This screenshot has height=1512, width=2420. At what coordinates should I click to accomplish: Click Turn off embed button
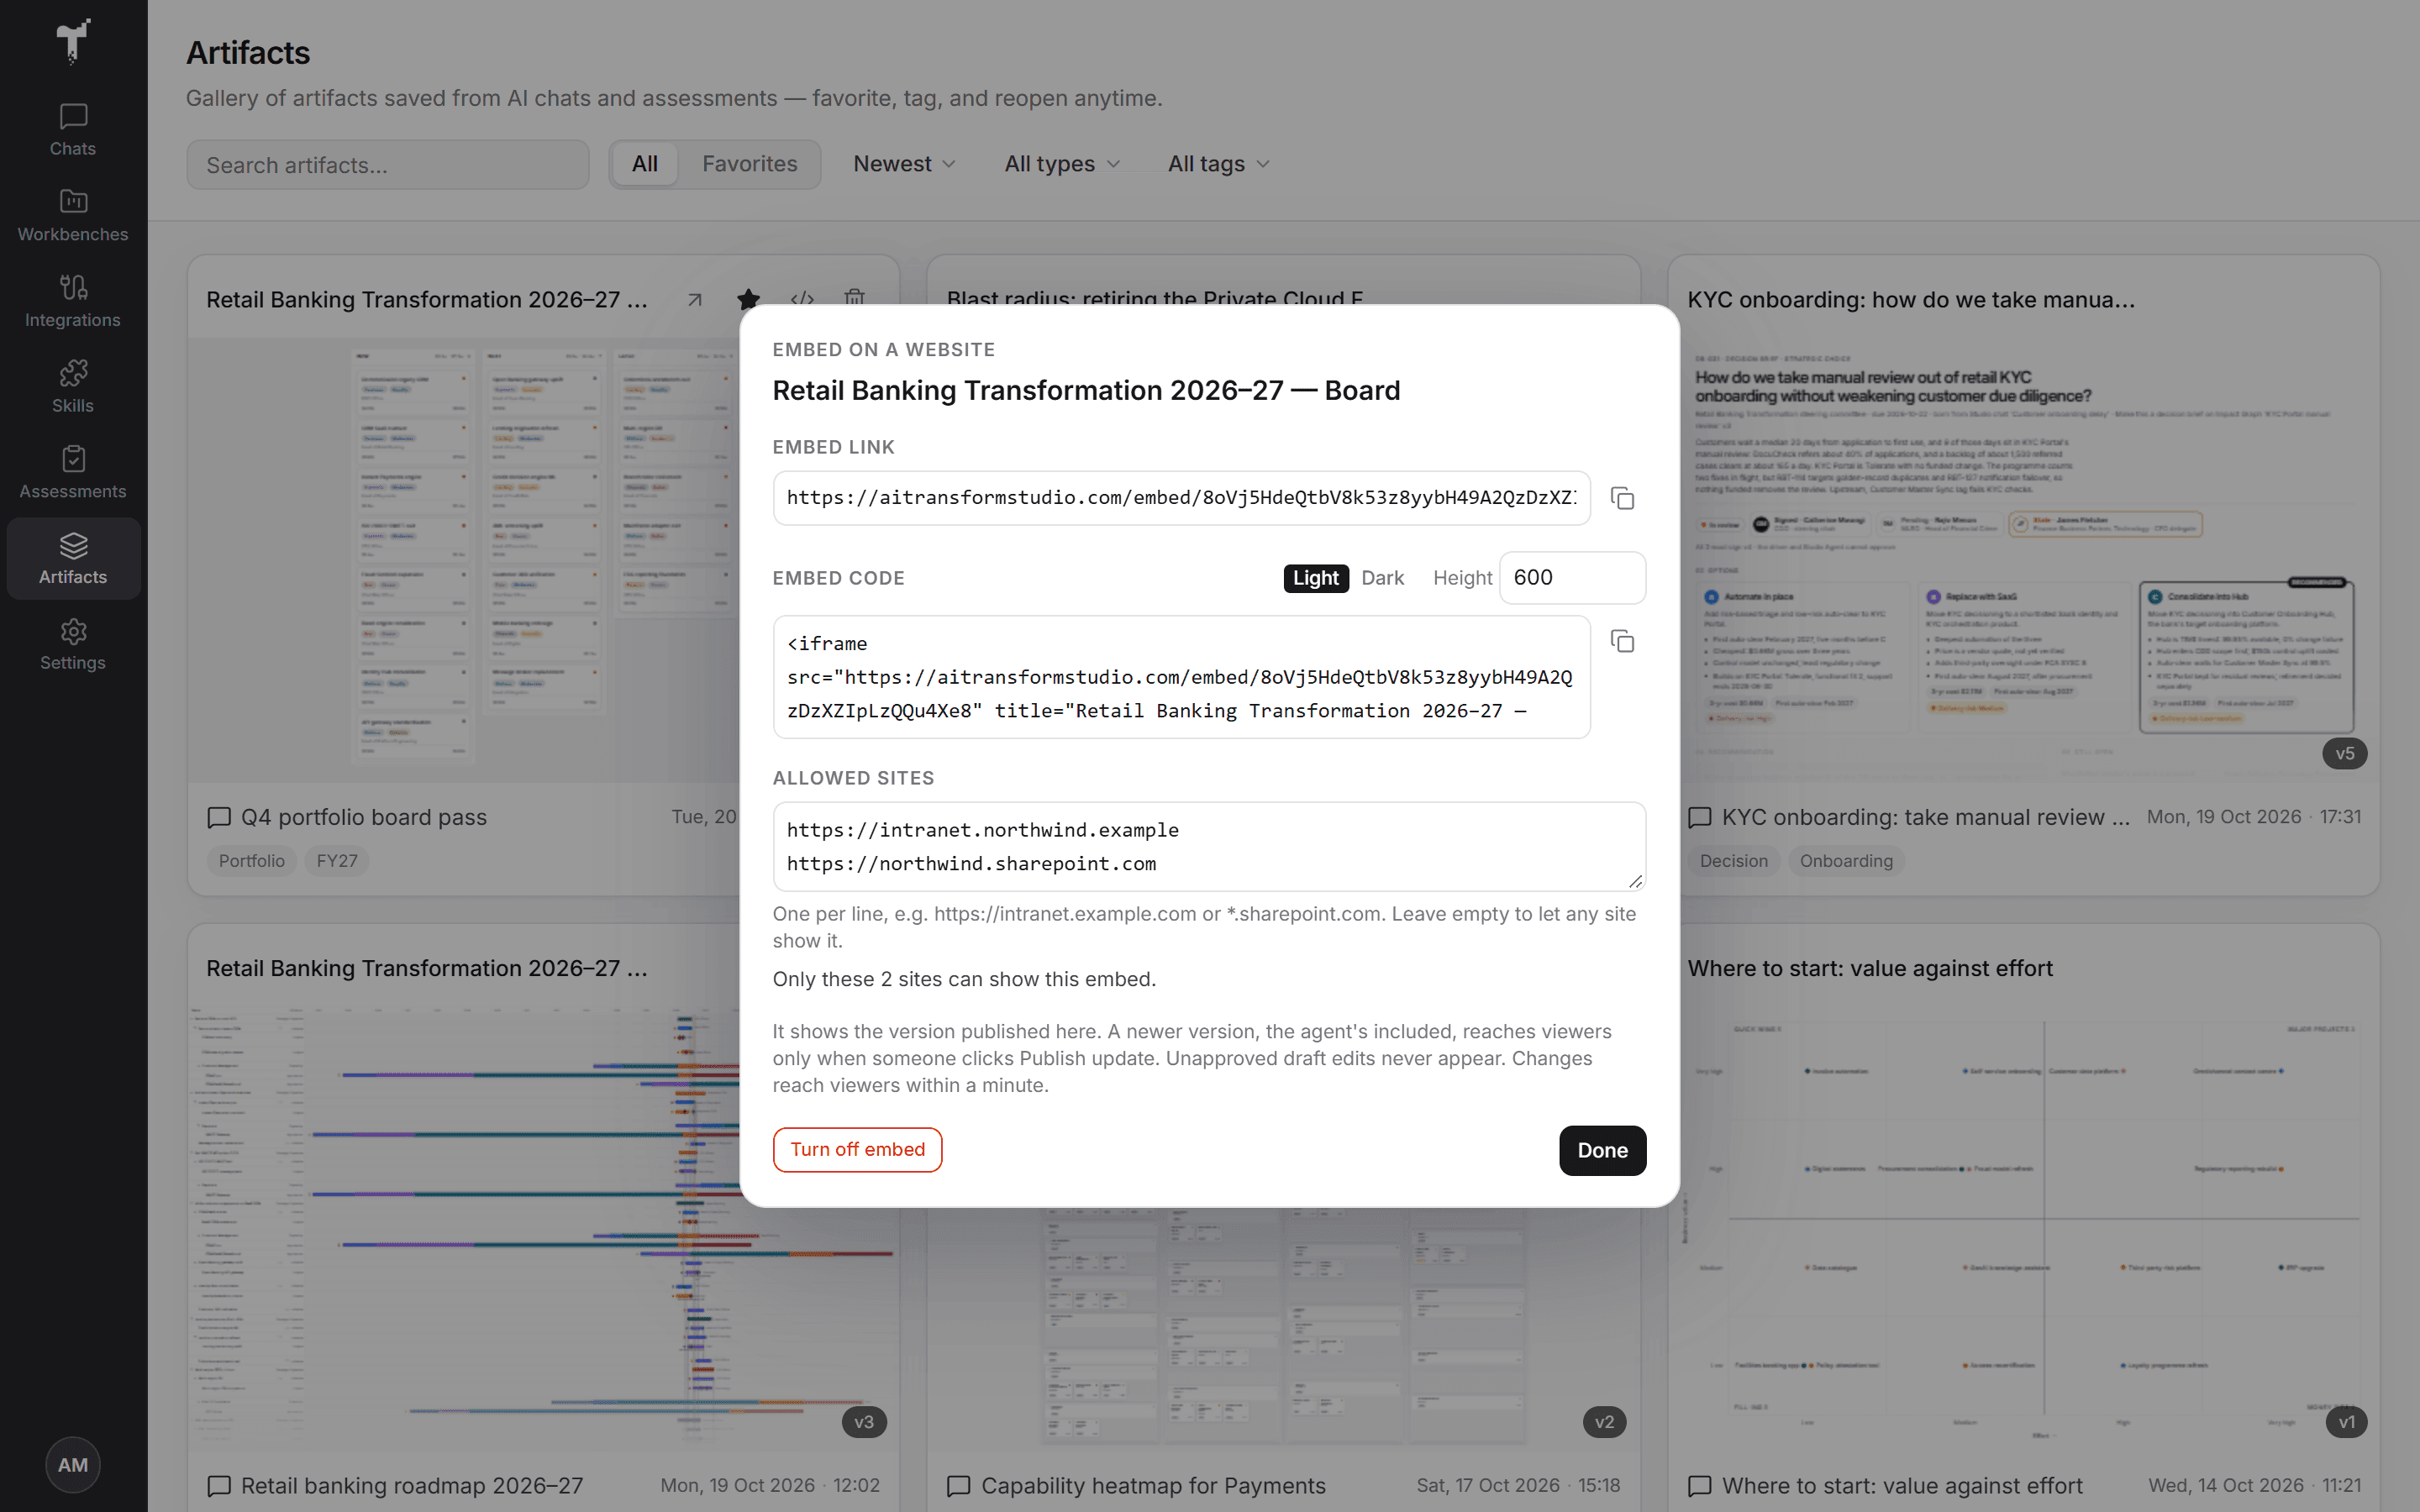coord(857,1150)
